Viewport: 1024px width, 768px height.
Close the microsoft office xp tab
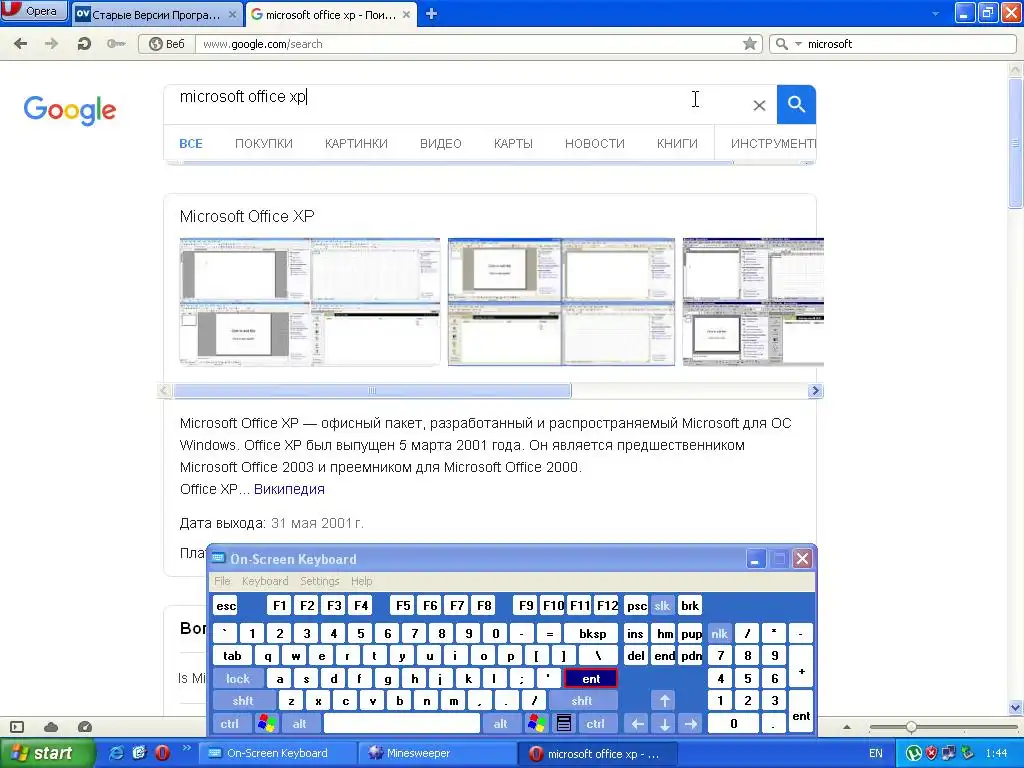[406, 14]
